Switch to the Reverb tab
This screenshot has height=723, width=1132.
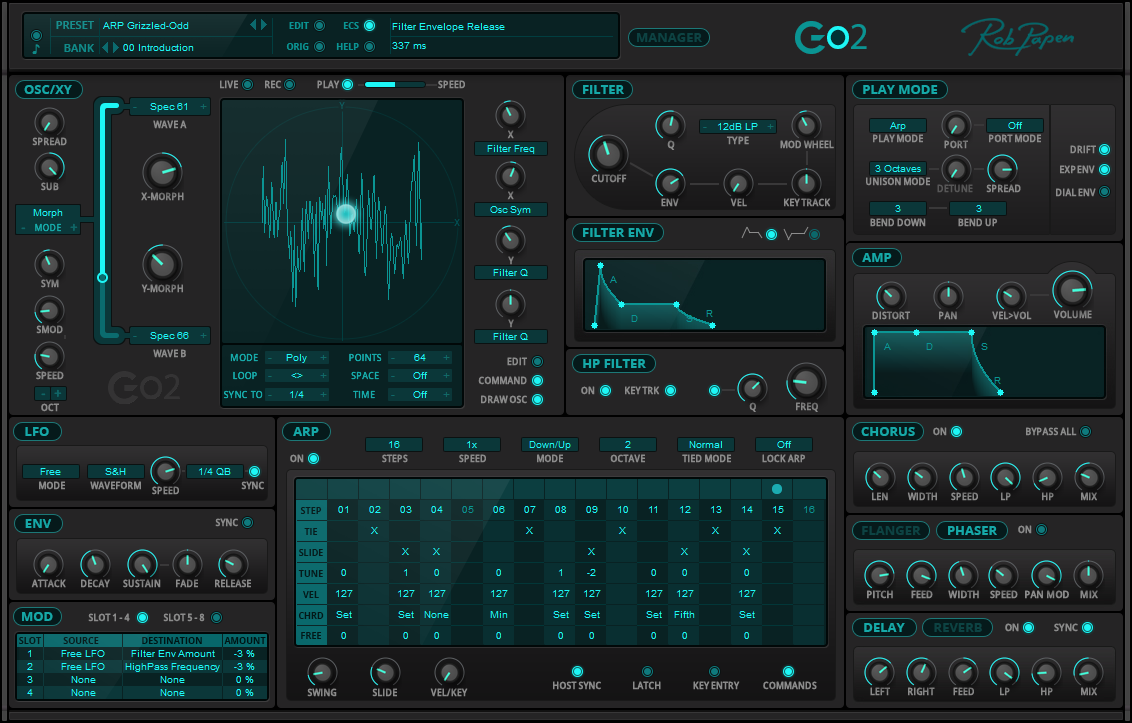957,628
